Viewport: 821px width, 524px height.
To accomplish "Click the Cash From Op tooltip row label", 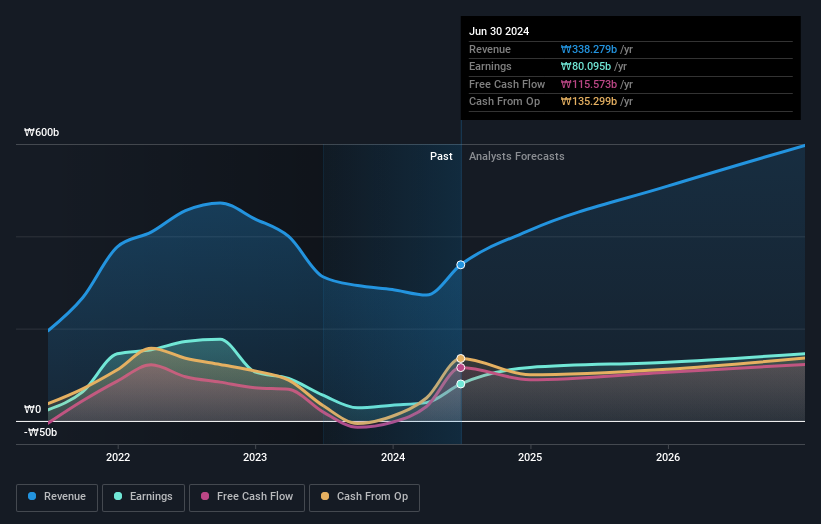I will pos(504,102).
